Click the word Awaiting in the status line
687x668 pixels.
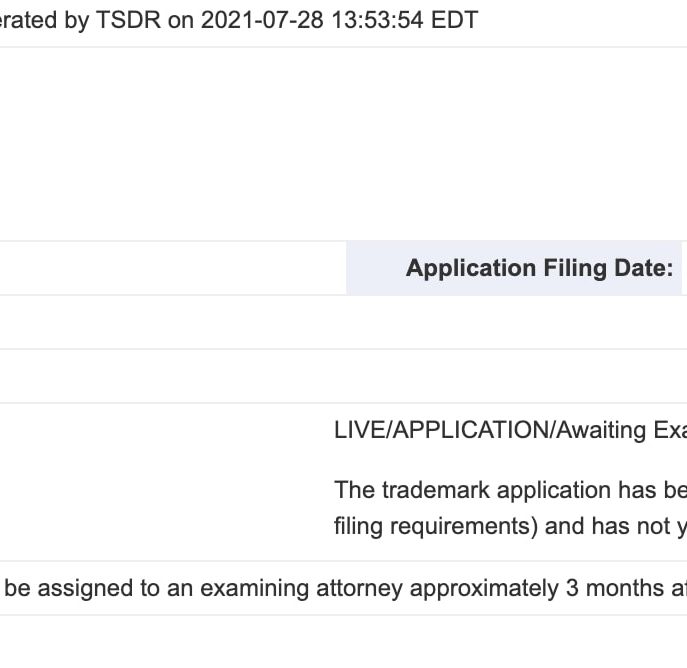601,430
